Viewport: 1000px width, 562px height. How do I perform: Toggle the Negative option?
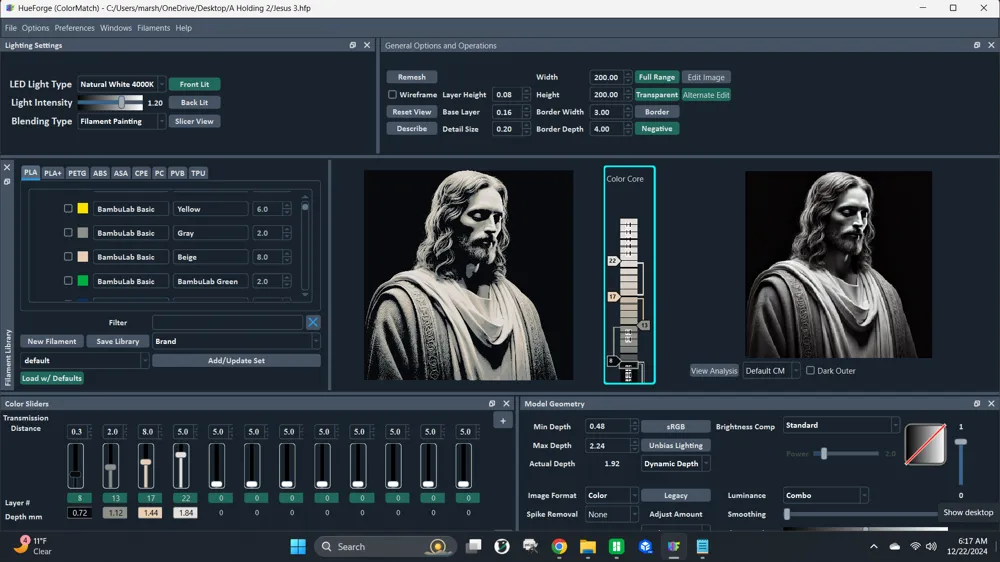click(657, 129)
